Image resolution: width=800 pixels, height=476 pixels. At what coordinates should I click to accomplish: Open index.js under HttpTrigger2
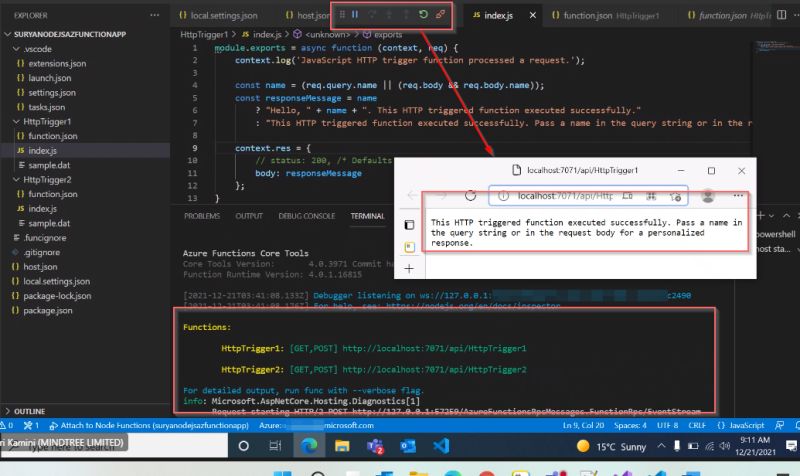click(x=42, y=209)
